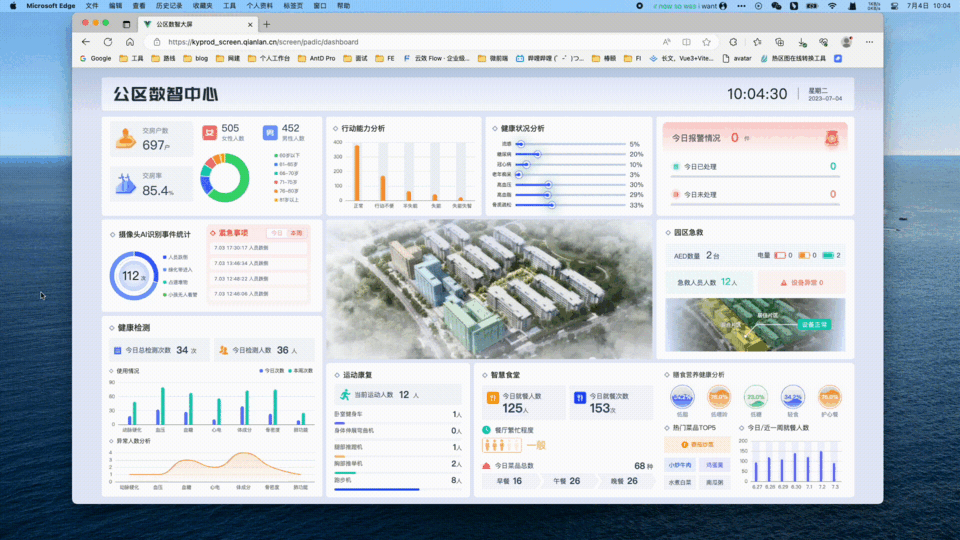The width and height of the screenshot is (960, 540).
Task: Toggle the 绿化带进入 legend entry
Action: click(178, 269)
